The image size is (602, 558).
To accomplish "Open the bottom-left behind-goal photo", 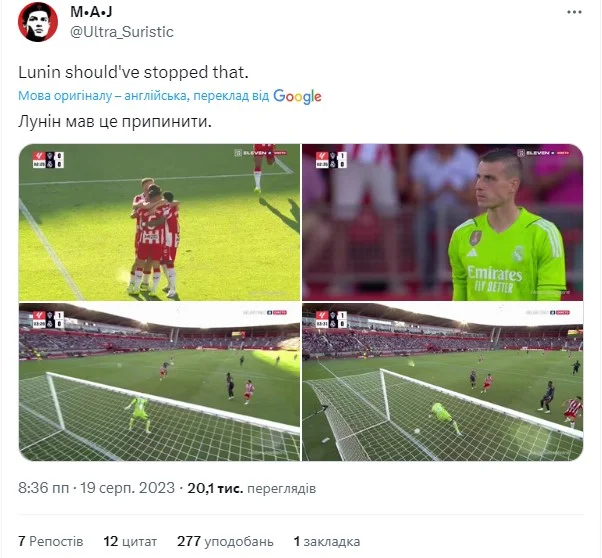I will (x=159, y=382).
